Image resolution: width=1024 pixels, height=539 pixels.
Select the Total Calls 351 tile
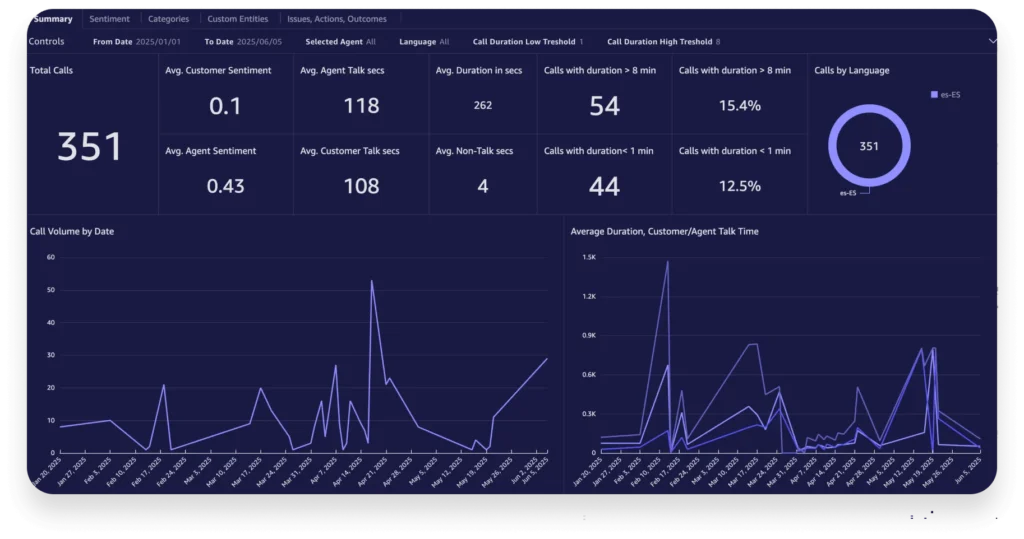point(90,146)
